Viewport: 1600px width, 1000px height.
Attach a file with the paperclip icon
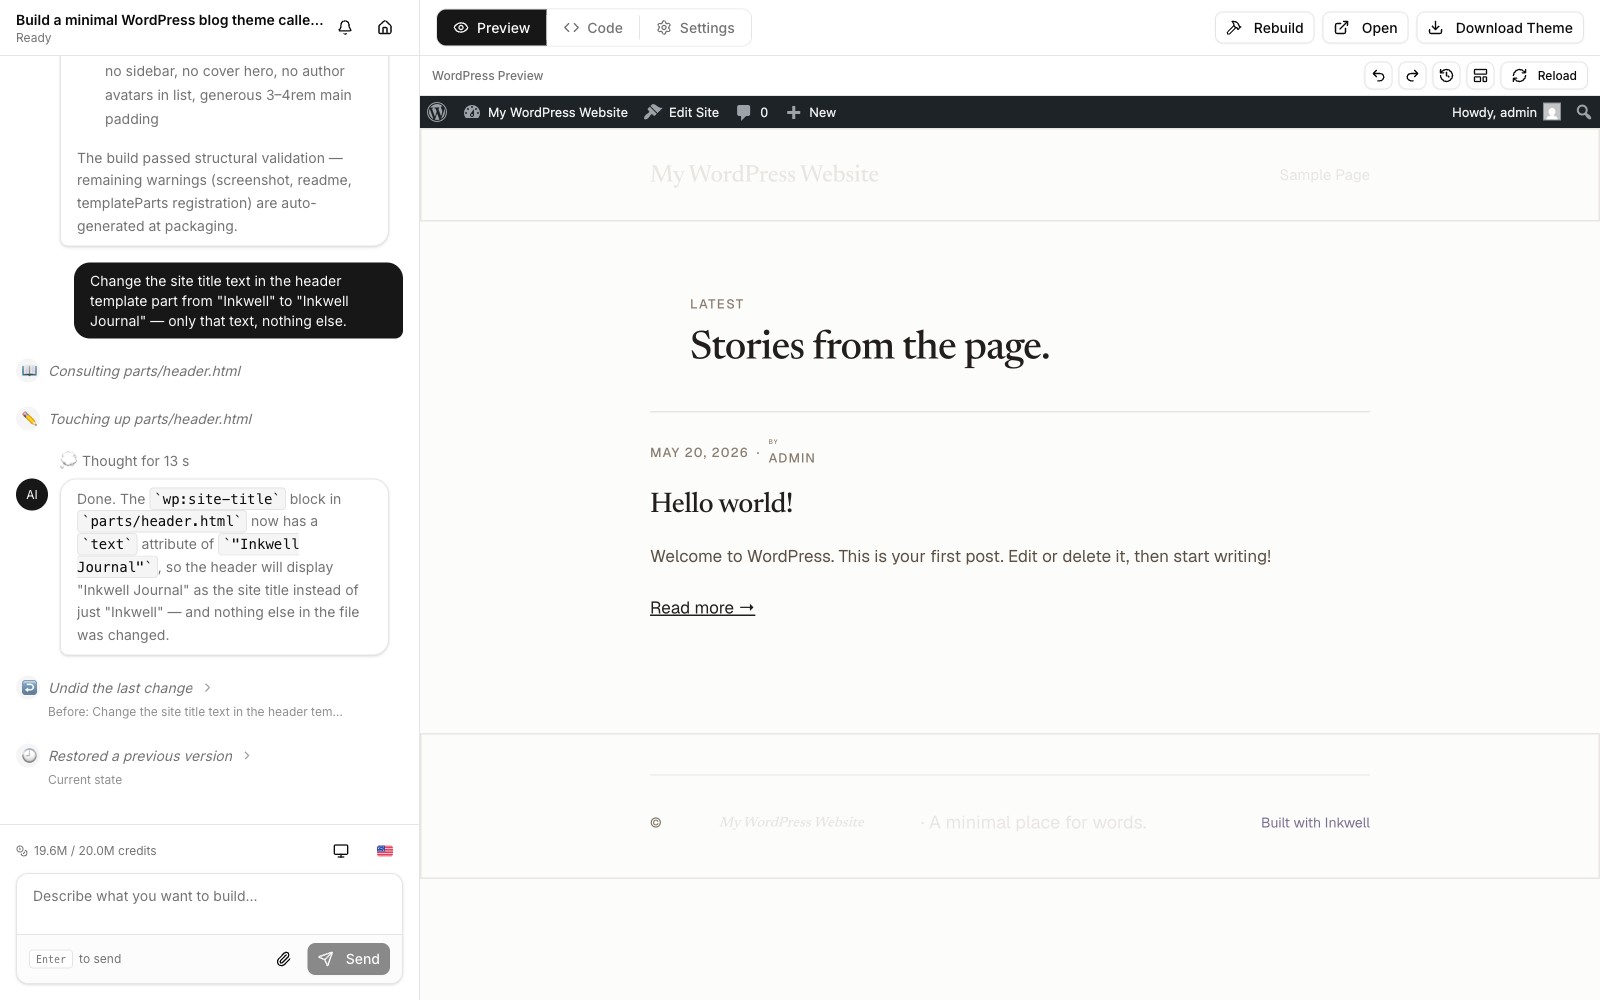(284, 959)
